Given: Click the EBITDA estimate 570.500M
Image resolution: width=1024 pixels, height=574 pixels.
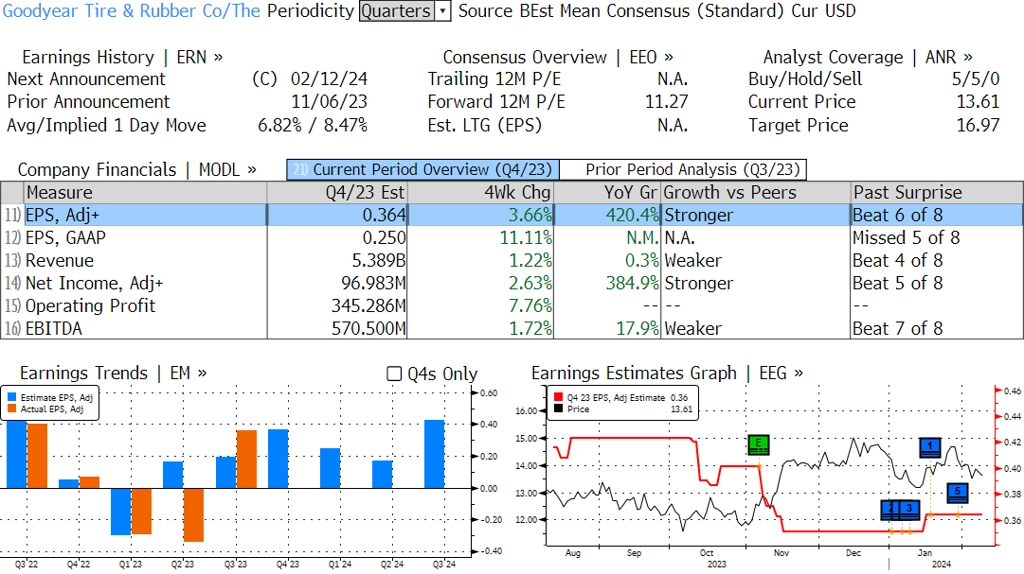Looking at the screenshot, I should [x=368, y=328].
